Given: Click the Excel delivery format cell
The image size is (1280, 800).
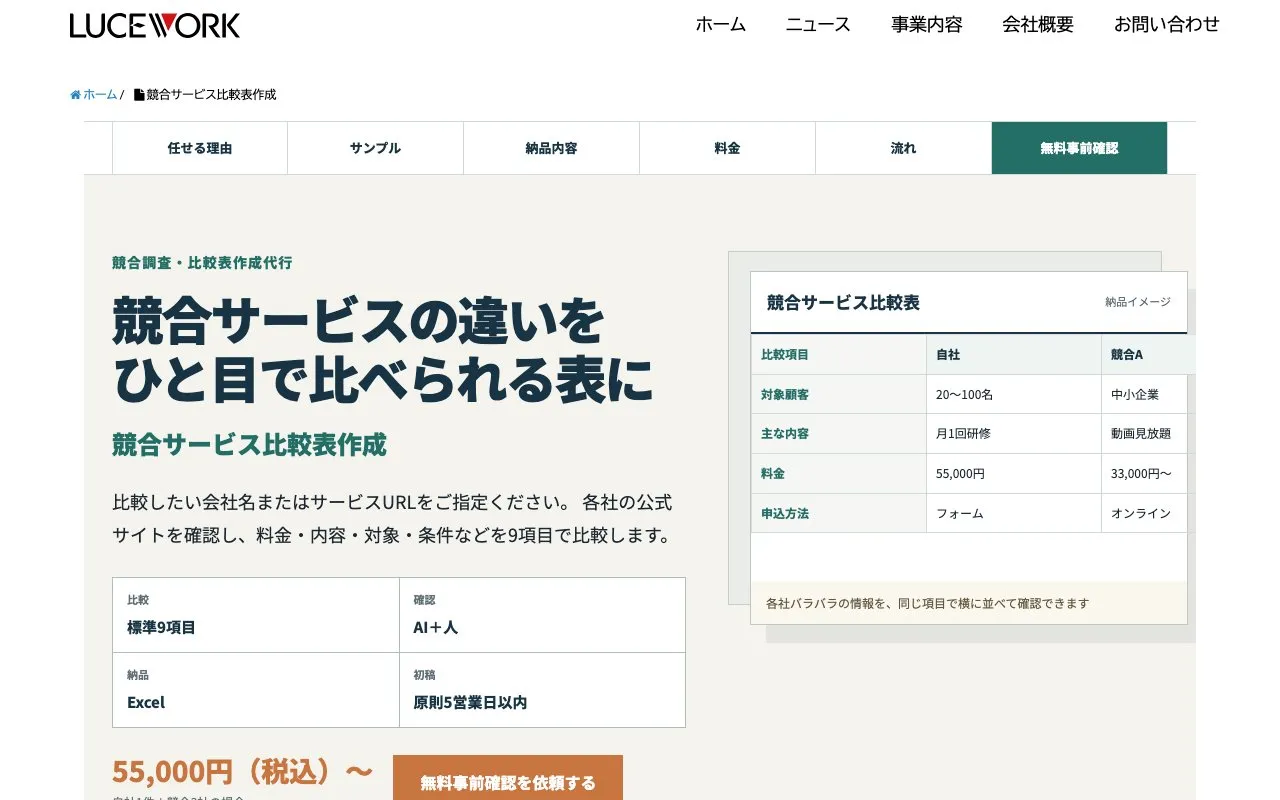Looking at the screenshot, I should pos(256,690).
